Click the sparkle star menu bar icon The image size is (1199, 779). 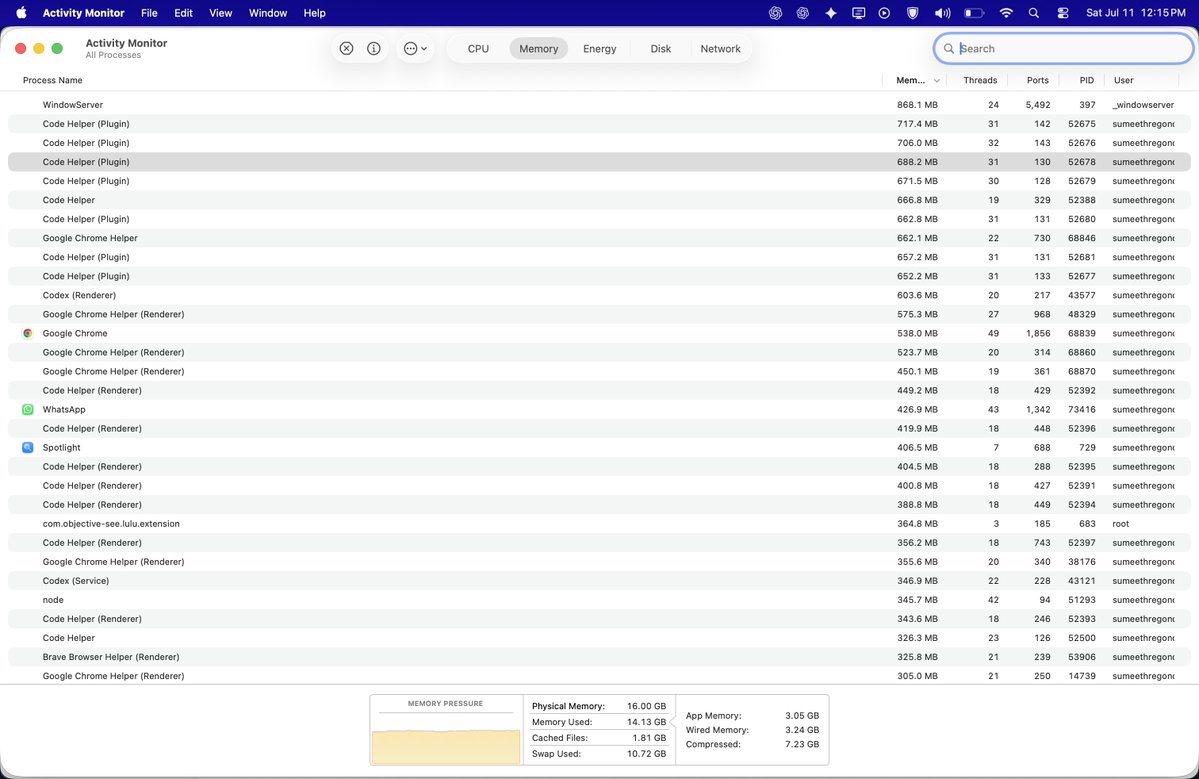[x=830, y=13]
